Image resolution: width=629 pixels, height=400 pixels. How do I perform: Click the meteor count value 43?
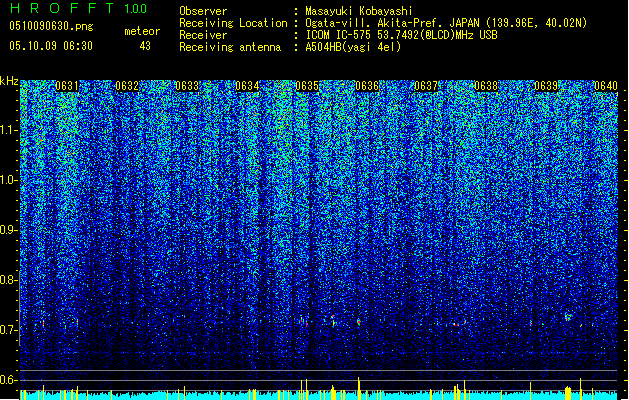point(145,46)
